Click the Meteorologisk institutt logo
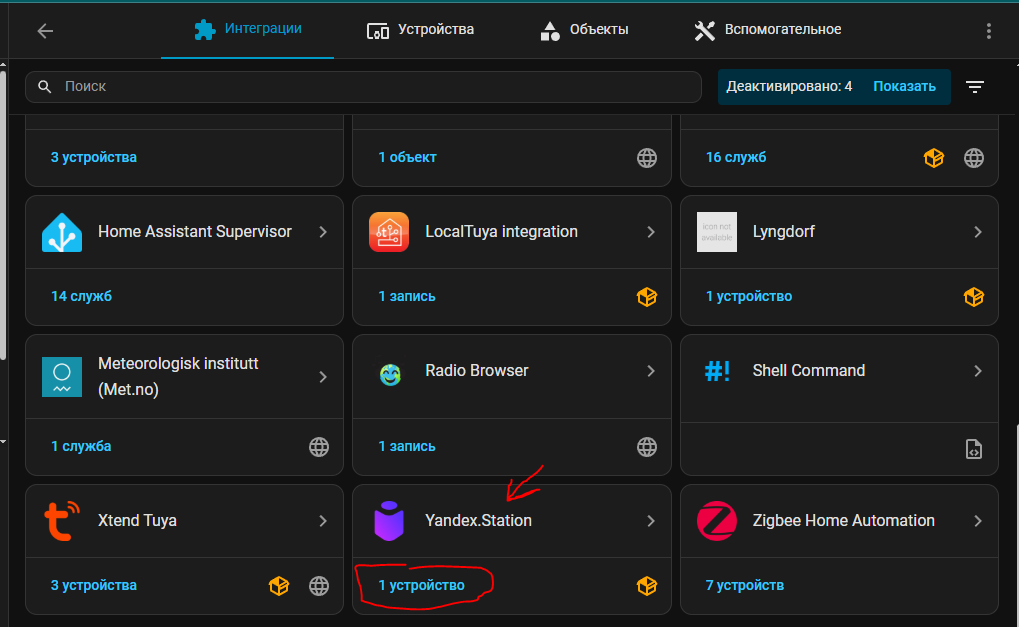The width and height of the screenshot is (1019, 627). [62, 377]
